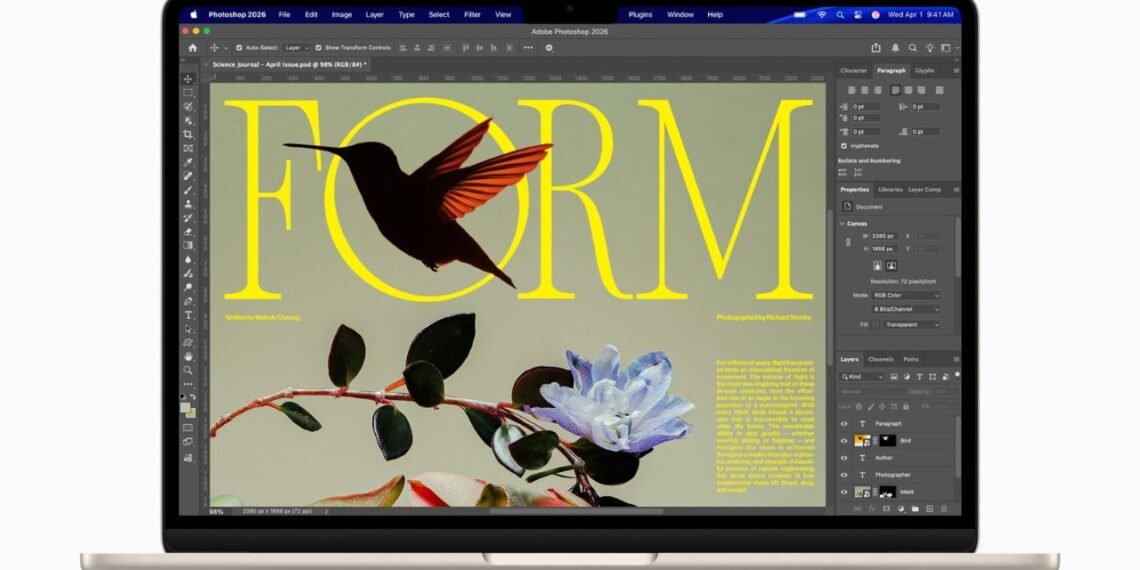Select the Clone Stamp tool

click(x=188, y=204)
